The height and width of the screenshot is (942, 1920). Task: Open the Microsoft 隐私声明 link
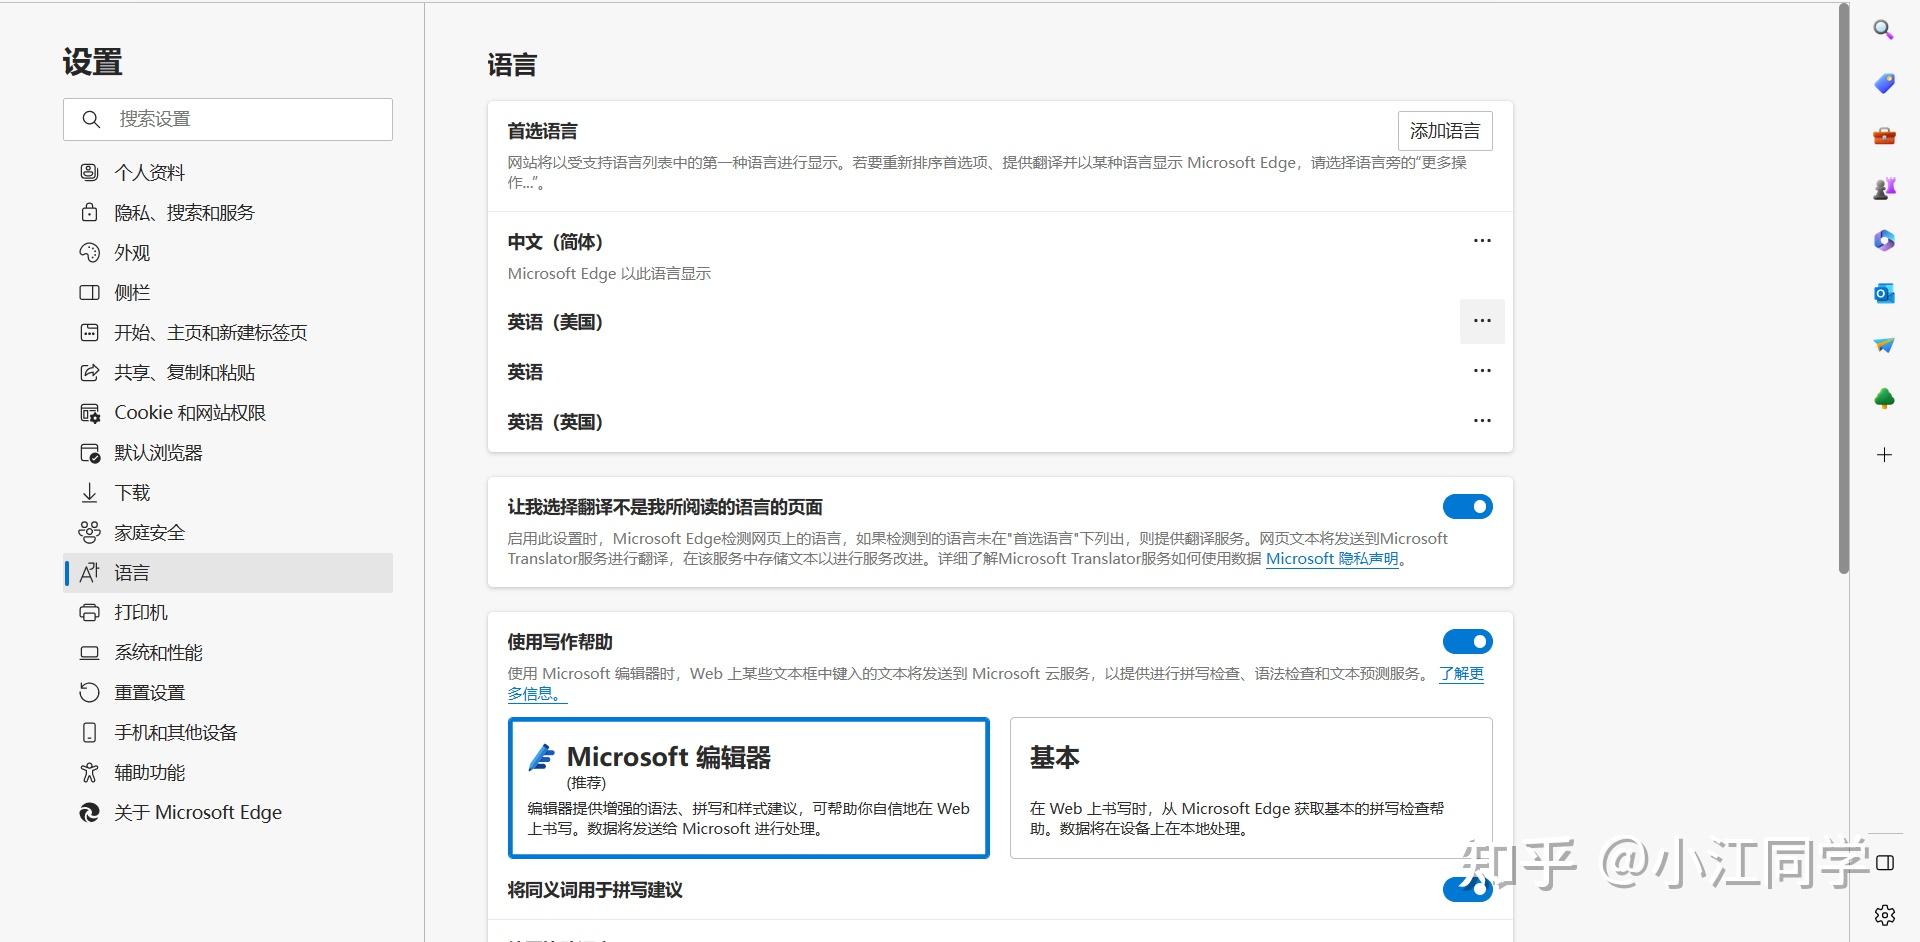(1332, 559)
